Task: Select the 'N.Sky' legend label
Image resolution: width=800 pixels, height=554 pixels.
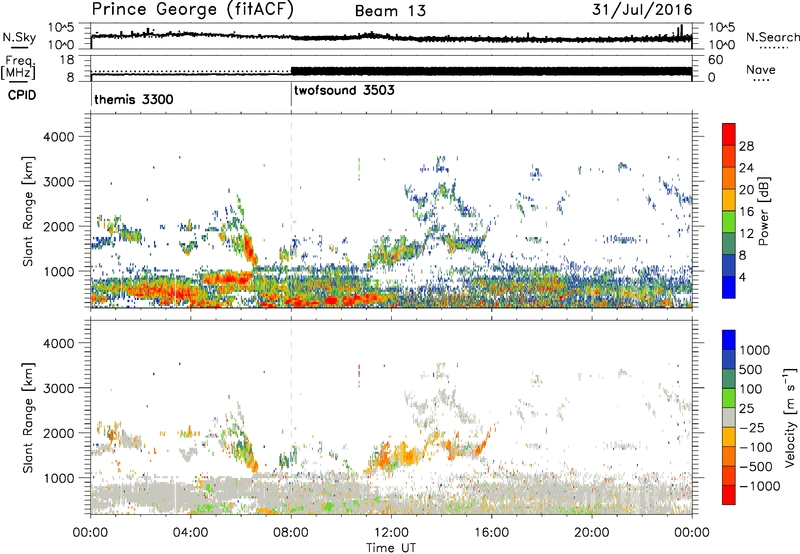Action: coord(19,37)
